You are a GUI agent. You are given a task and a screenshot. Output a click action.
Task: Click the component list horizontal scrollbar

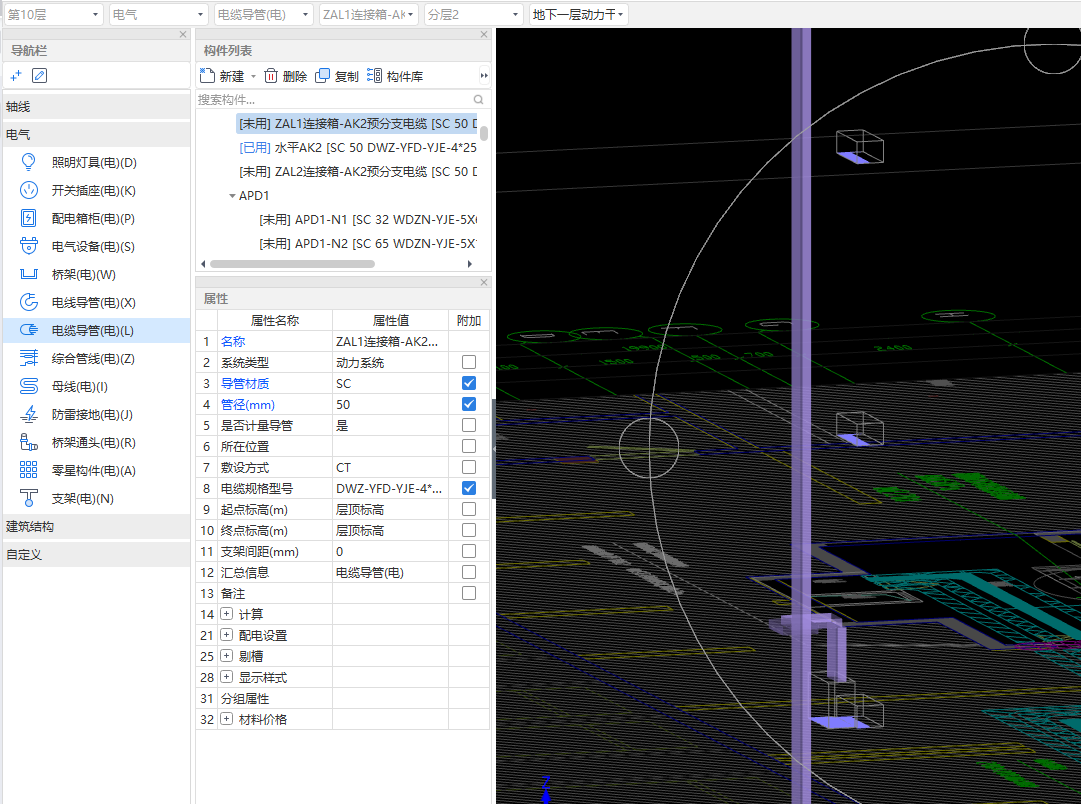coord(292,264)
